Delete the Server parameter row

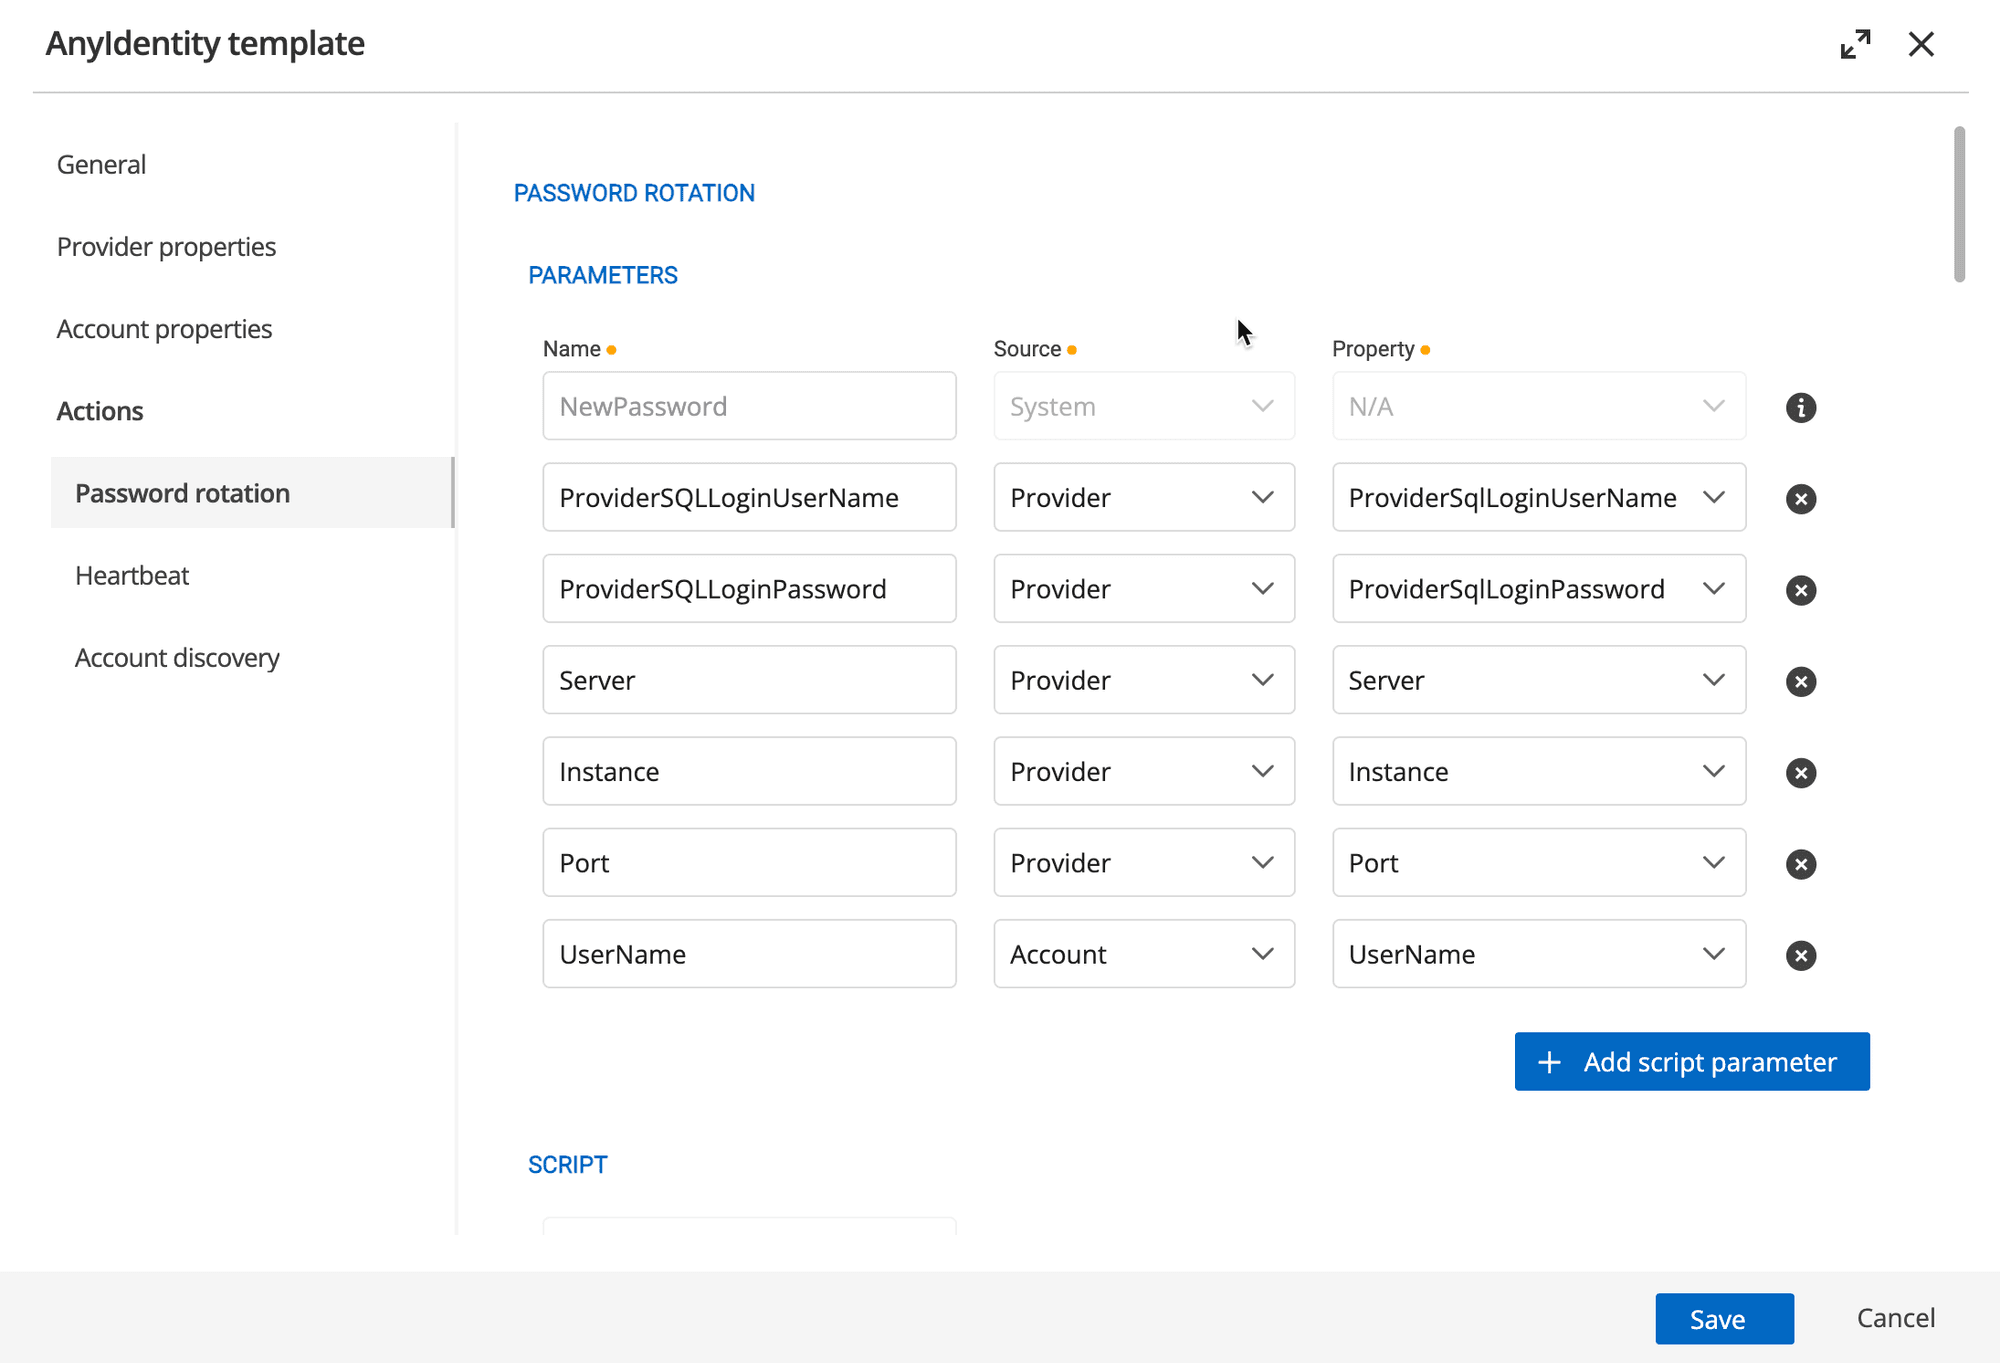click(1800, 681)
